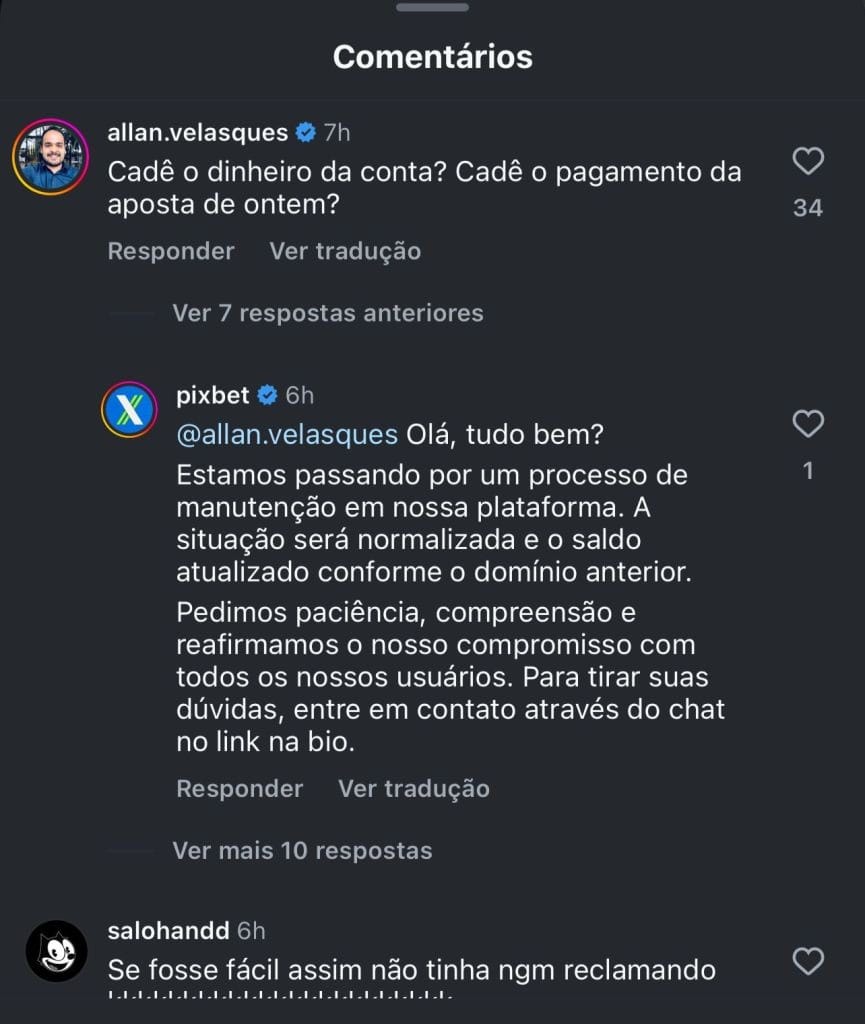Like pixbet's reply with the heart
Screen dimensions: 865x1024
807,424
